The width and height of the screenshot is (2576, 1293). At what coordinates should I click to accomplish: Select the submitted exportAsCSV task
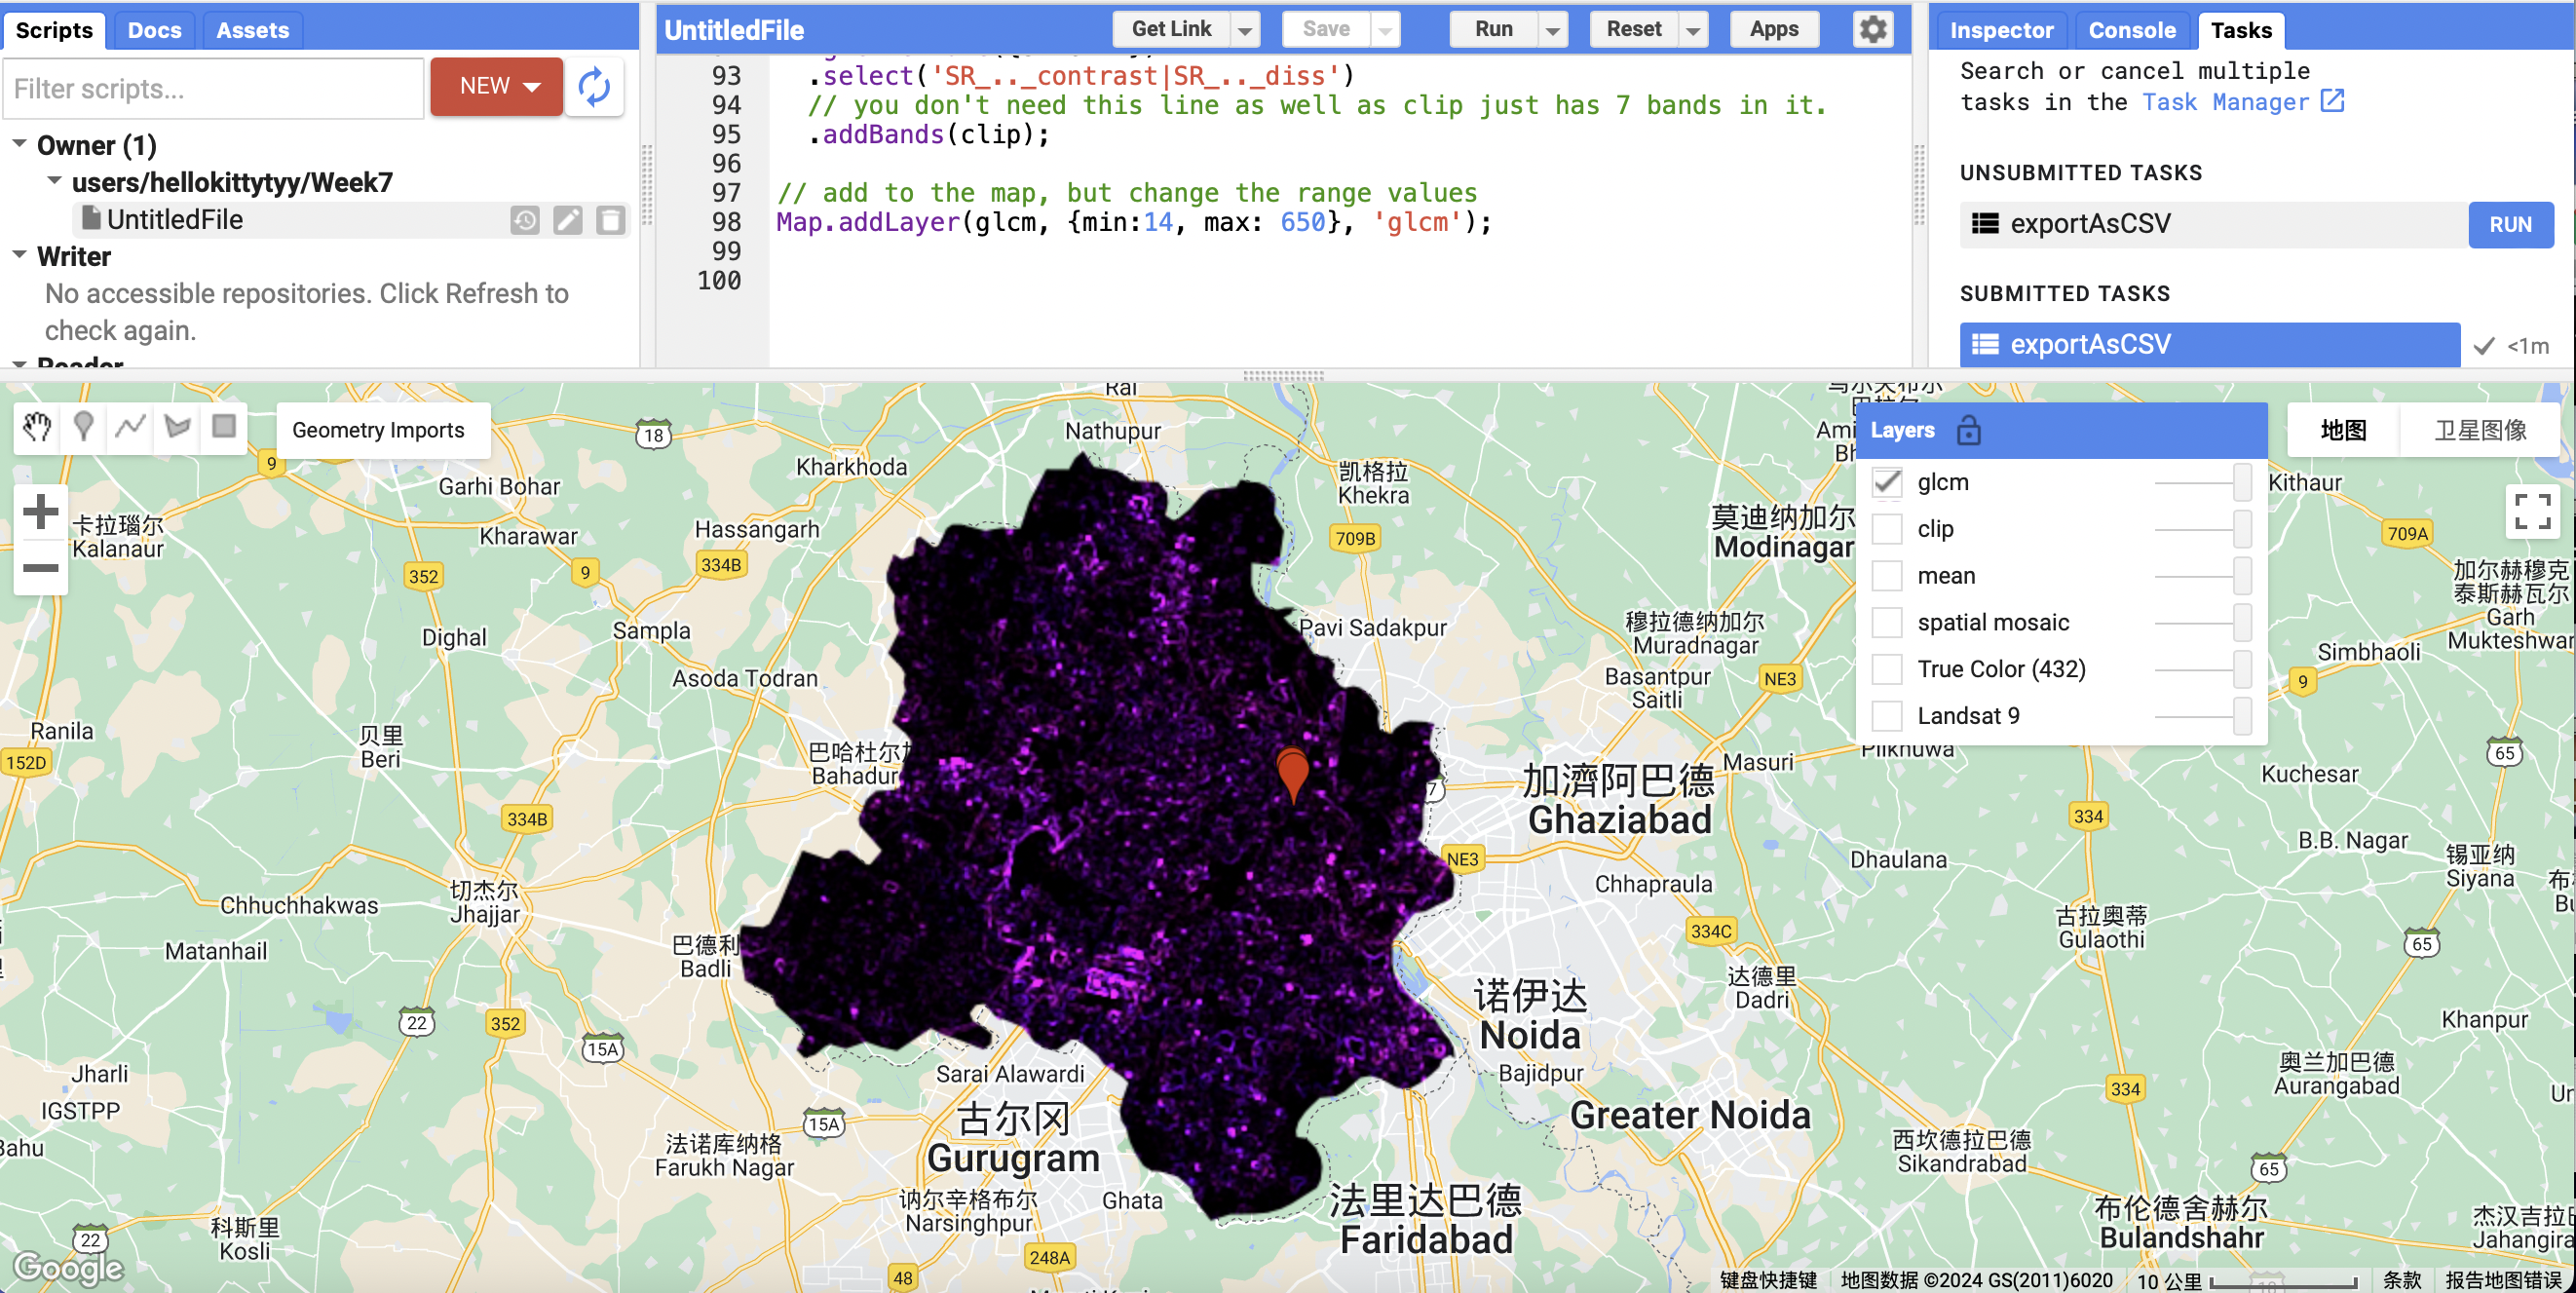tap(2209, 344)
